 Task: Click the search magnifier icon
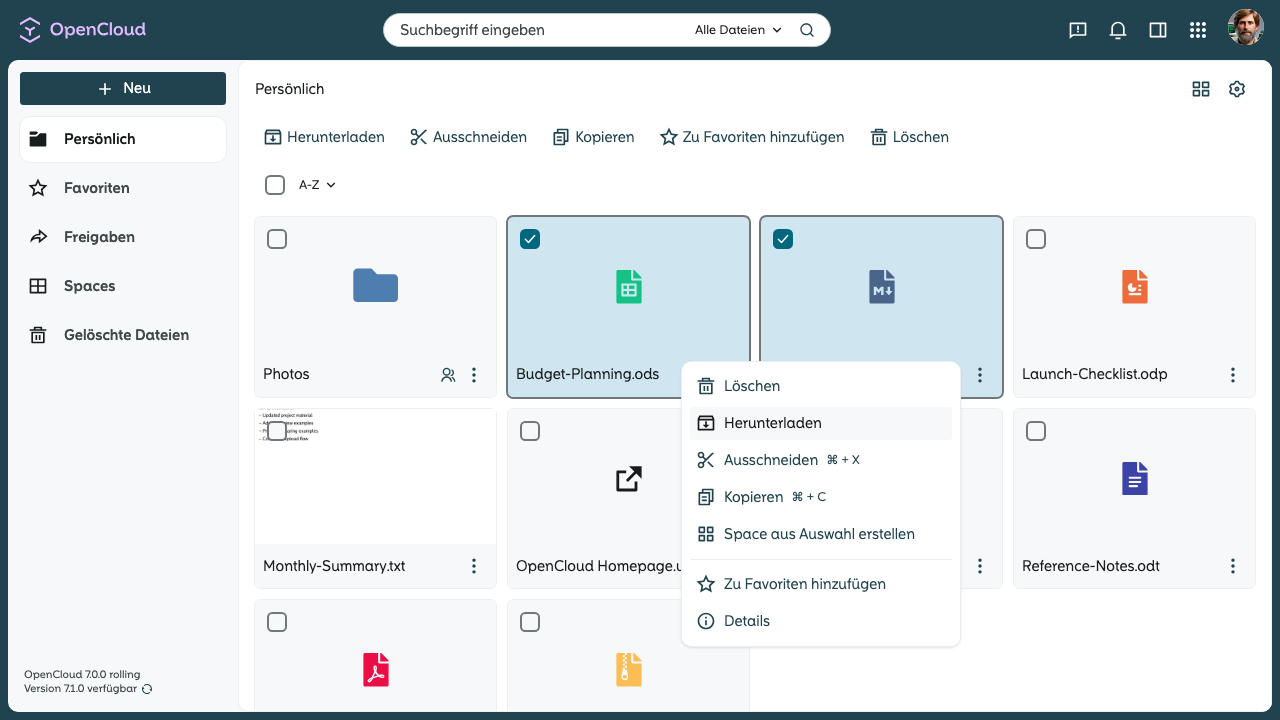coord(807,30)
